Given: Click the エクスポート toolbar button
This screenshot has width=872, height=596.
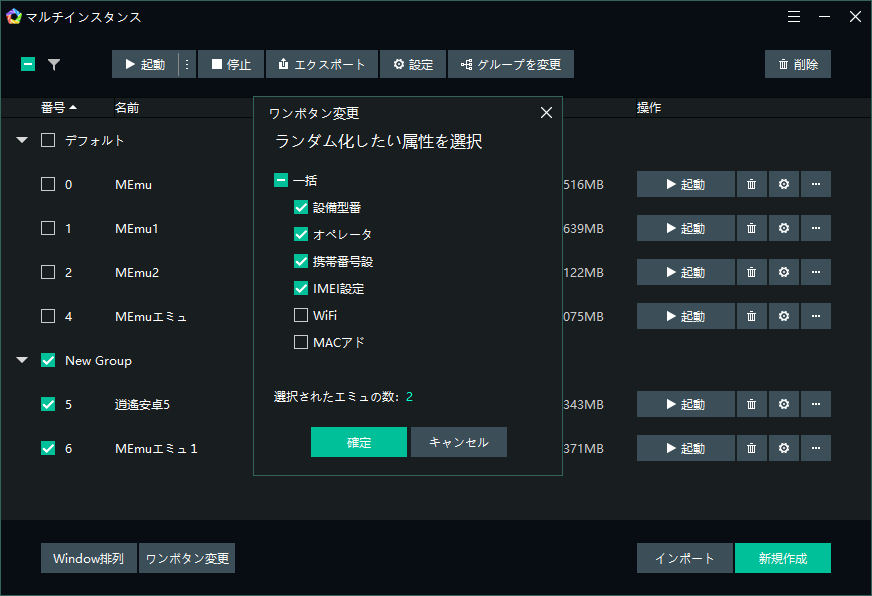Looking at the screenshot, I should [x=322, y=64].
